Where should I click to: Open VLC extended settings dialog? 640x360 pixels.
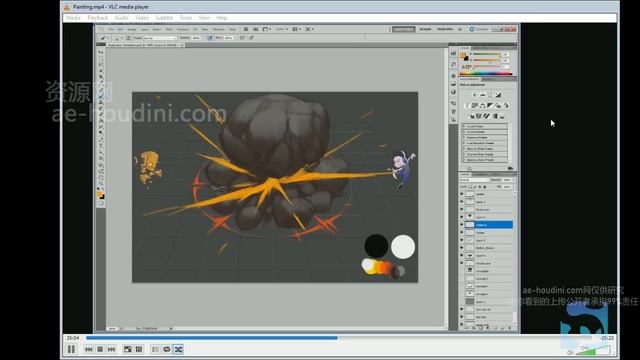click(x=139, y=349)
